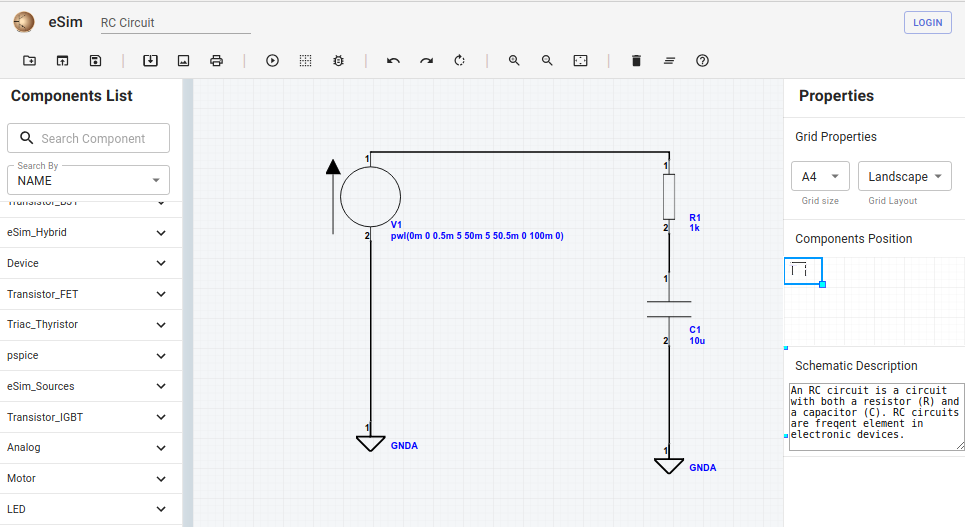Create a new schematic with the folder-plus icon
Screen dimensions: 965x527
[30, 60]
